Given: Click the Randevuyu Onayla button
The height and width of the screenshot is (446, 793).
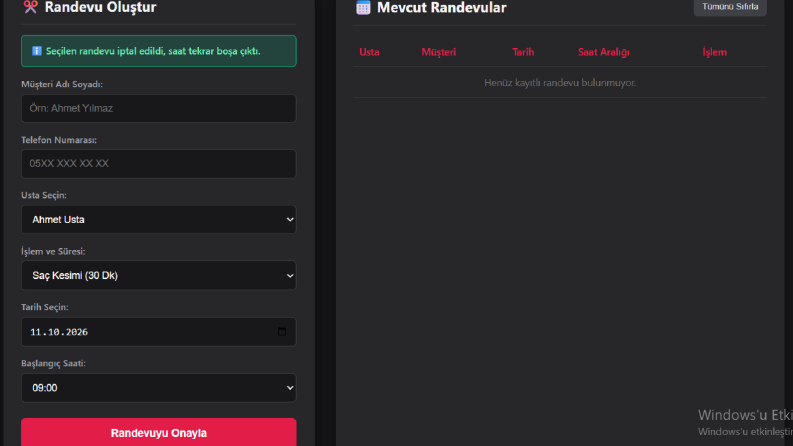Looking at the screenshot, I should pos(158,432).
